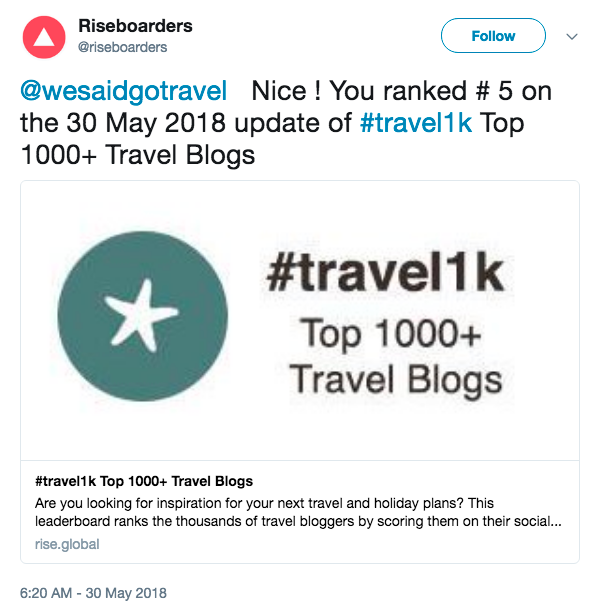
Task: Click the card description about travel inspiration
Action: (x=298, y=512)
